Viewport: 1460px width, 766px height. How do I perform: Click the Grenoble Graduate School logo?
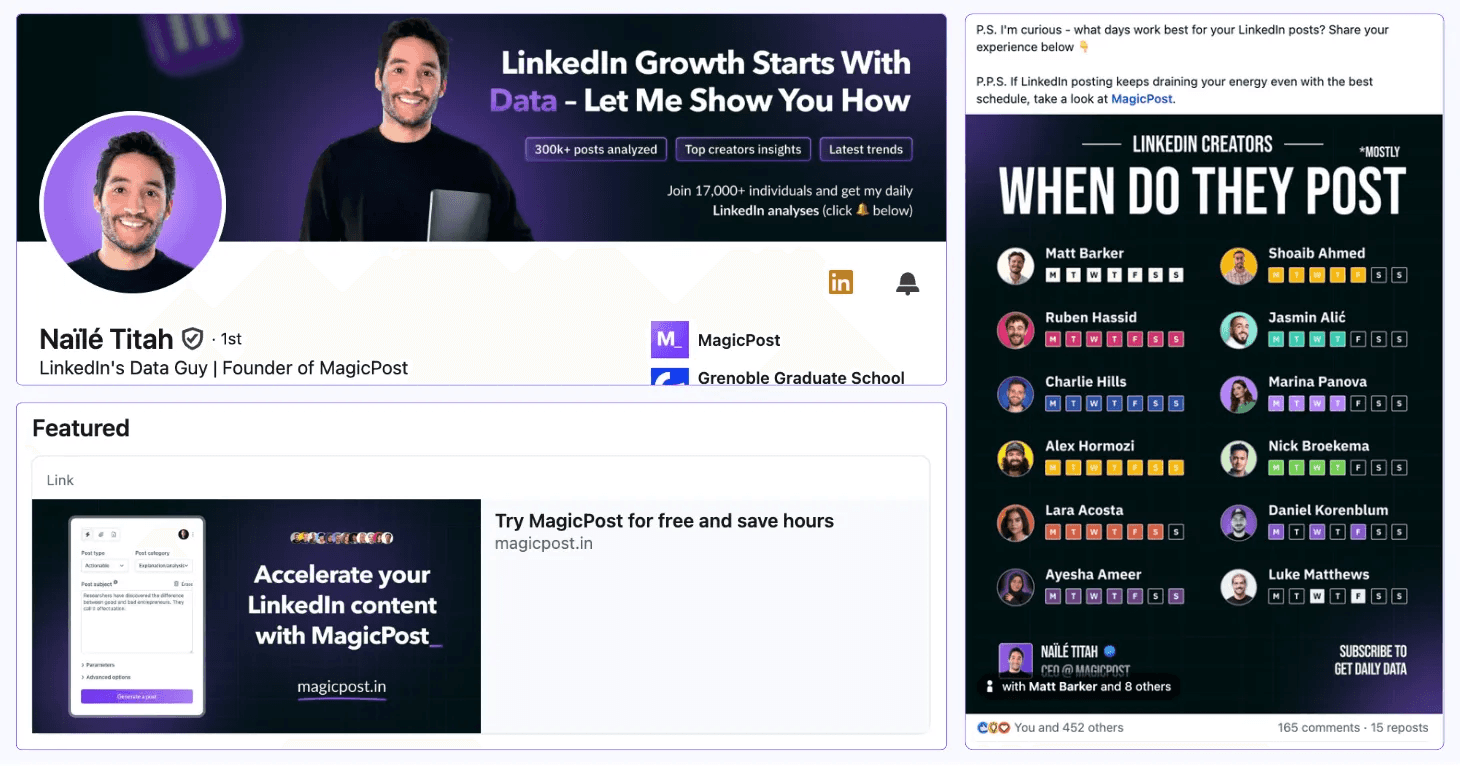[670, 377]
